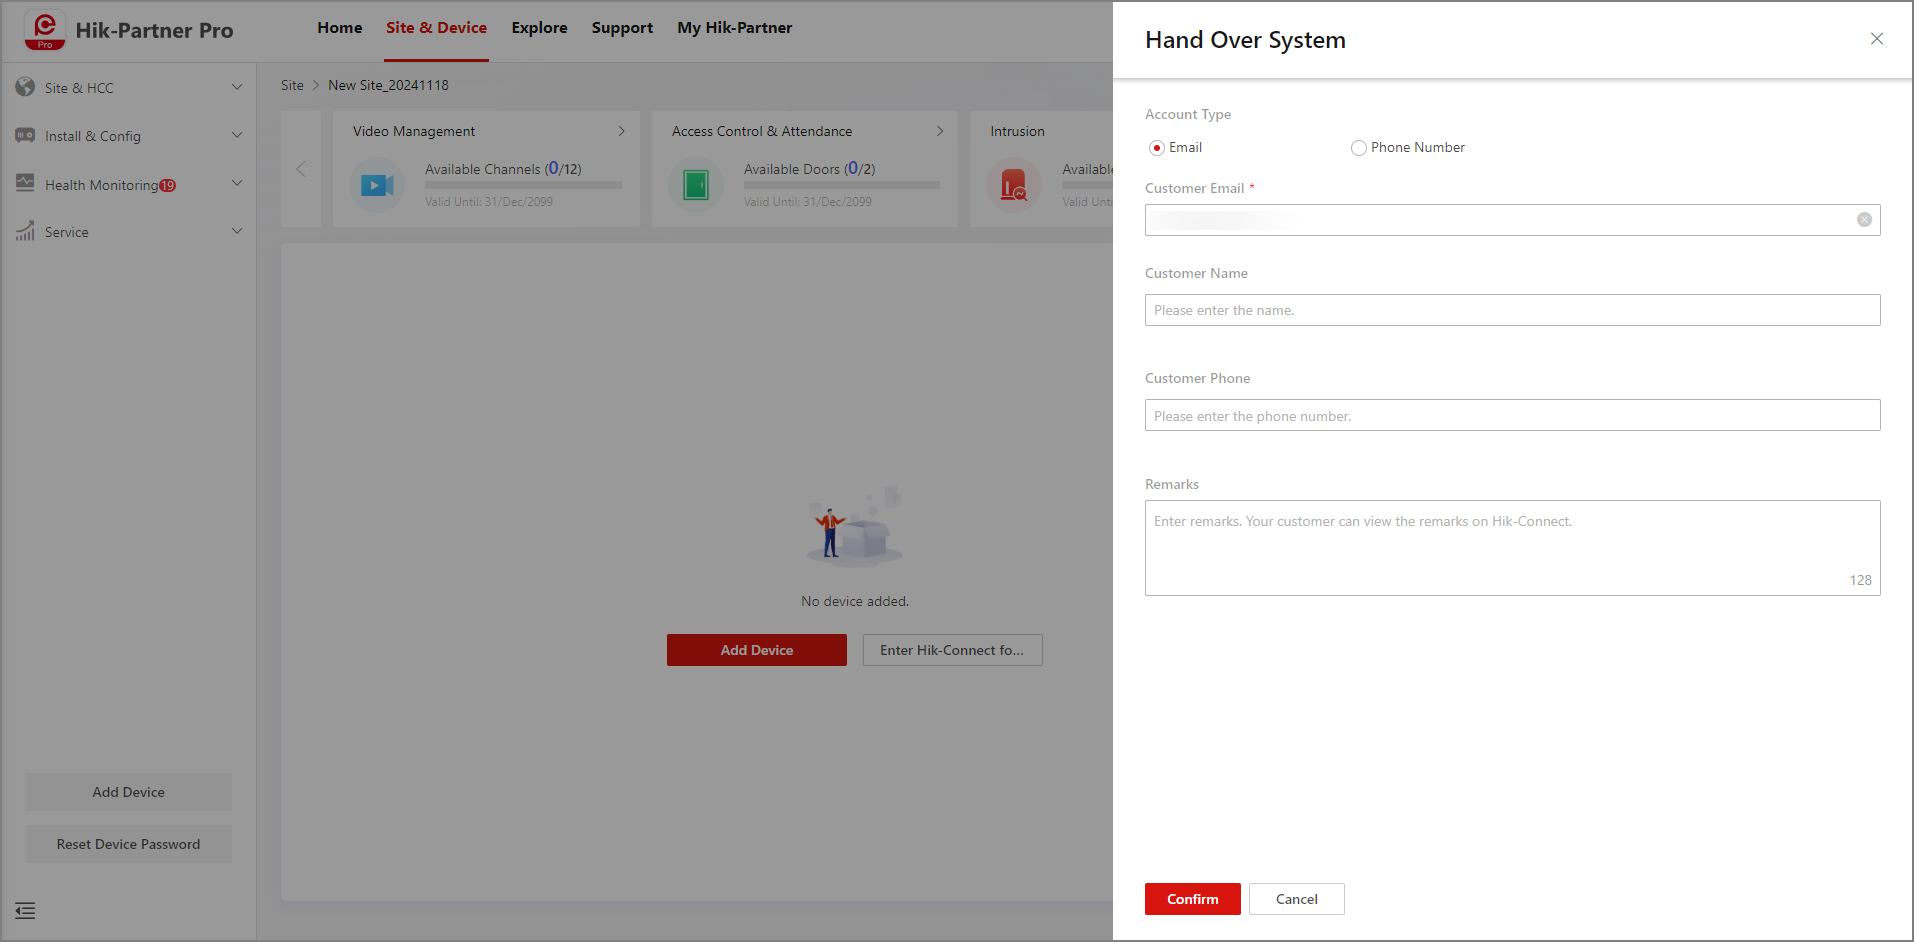Open the My Hik-Partner tab
The height and width of the screenshot is (942, 1914).
(735, 28)
